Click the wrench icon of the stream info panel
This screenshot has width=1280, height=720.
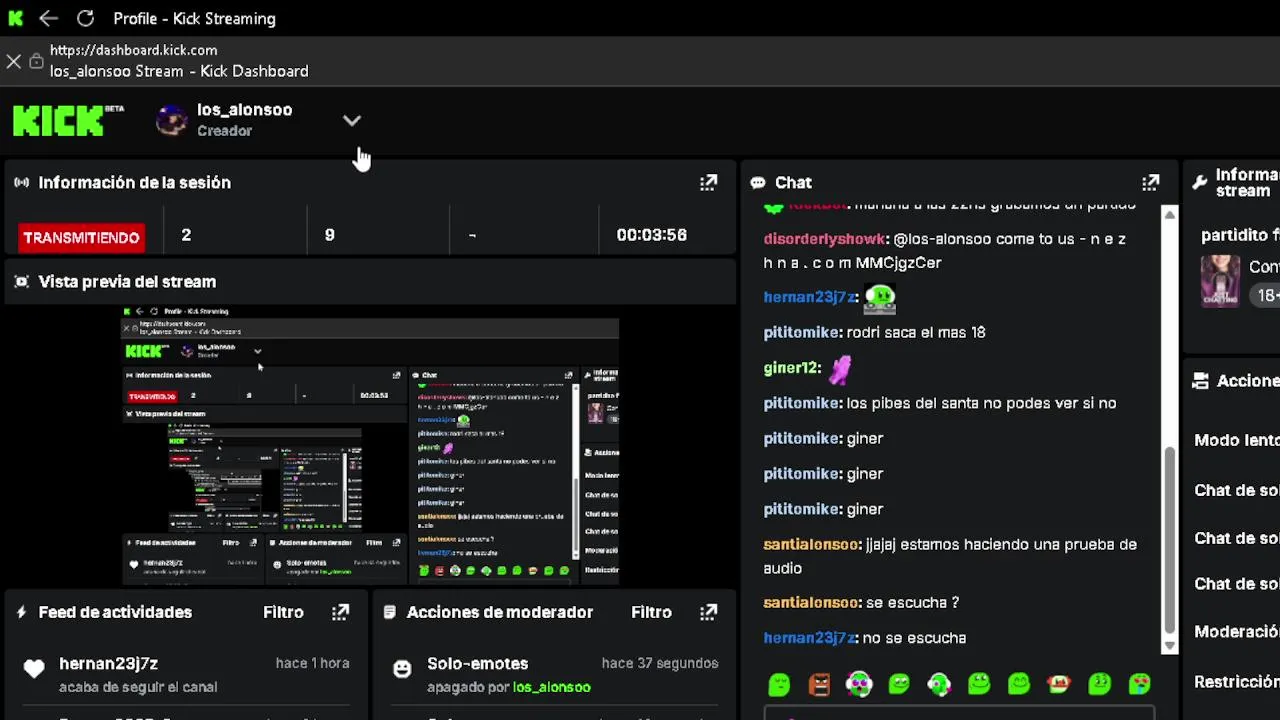[1200, 182]
